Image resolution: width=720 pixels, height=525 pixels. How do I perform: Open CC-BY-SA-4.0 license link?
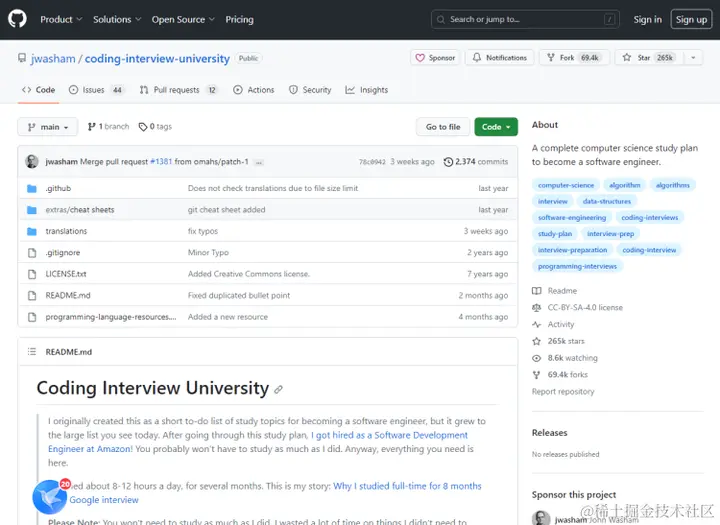tap(578, 308)
